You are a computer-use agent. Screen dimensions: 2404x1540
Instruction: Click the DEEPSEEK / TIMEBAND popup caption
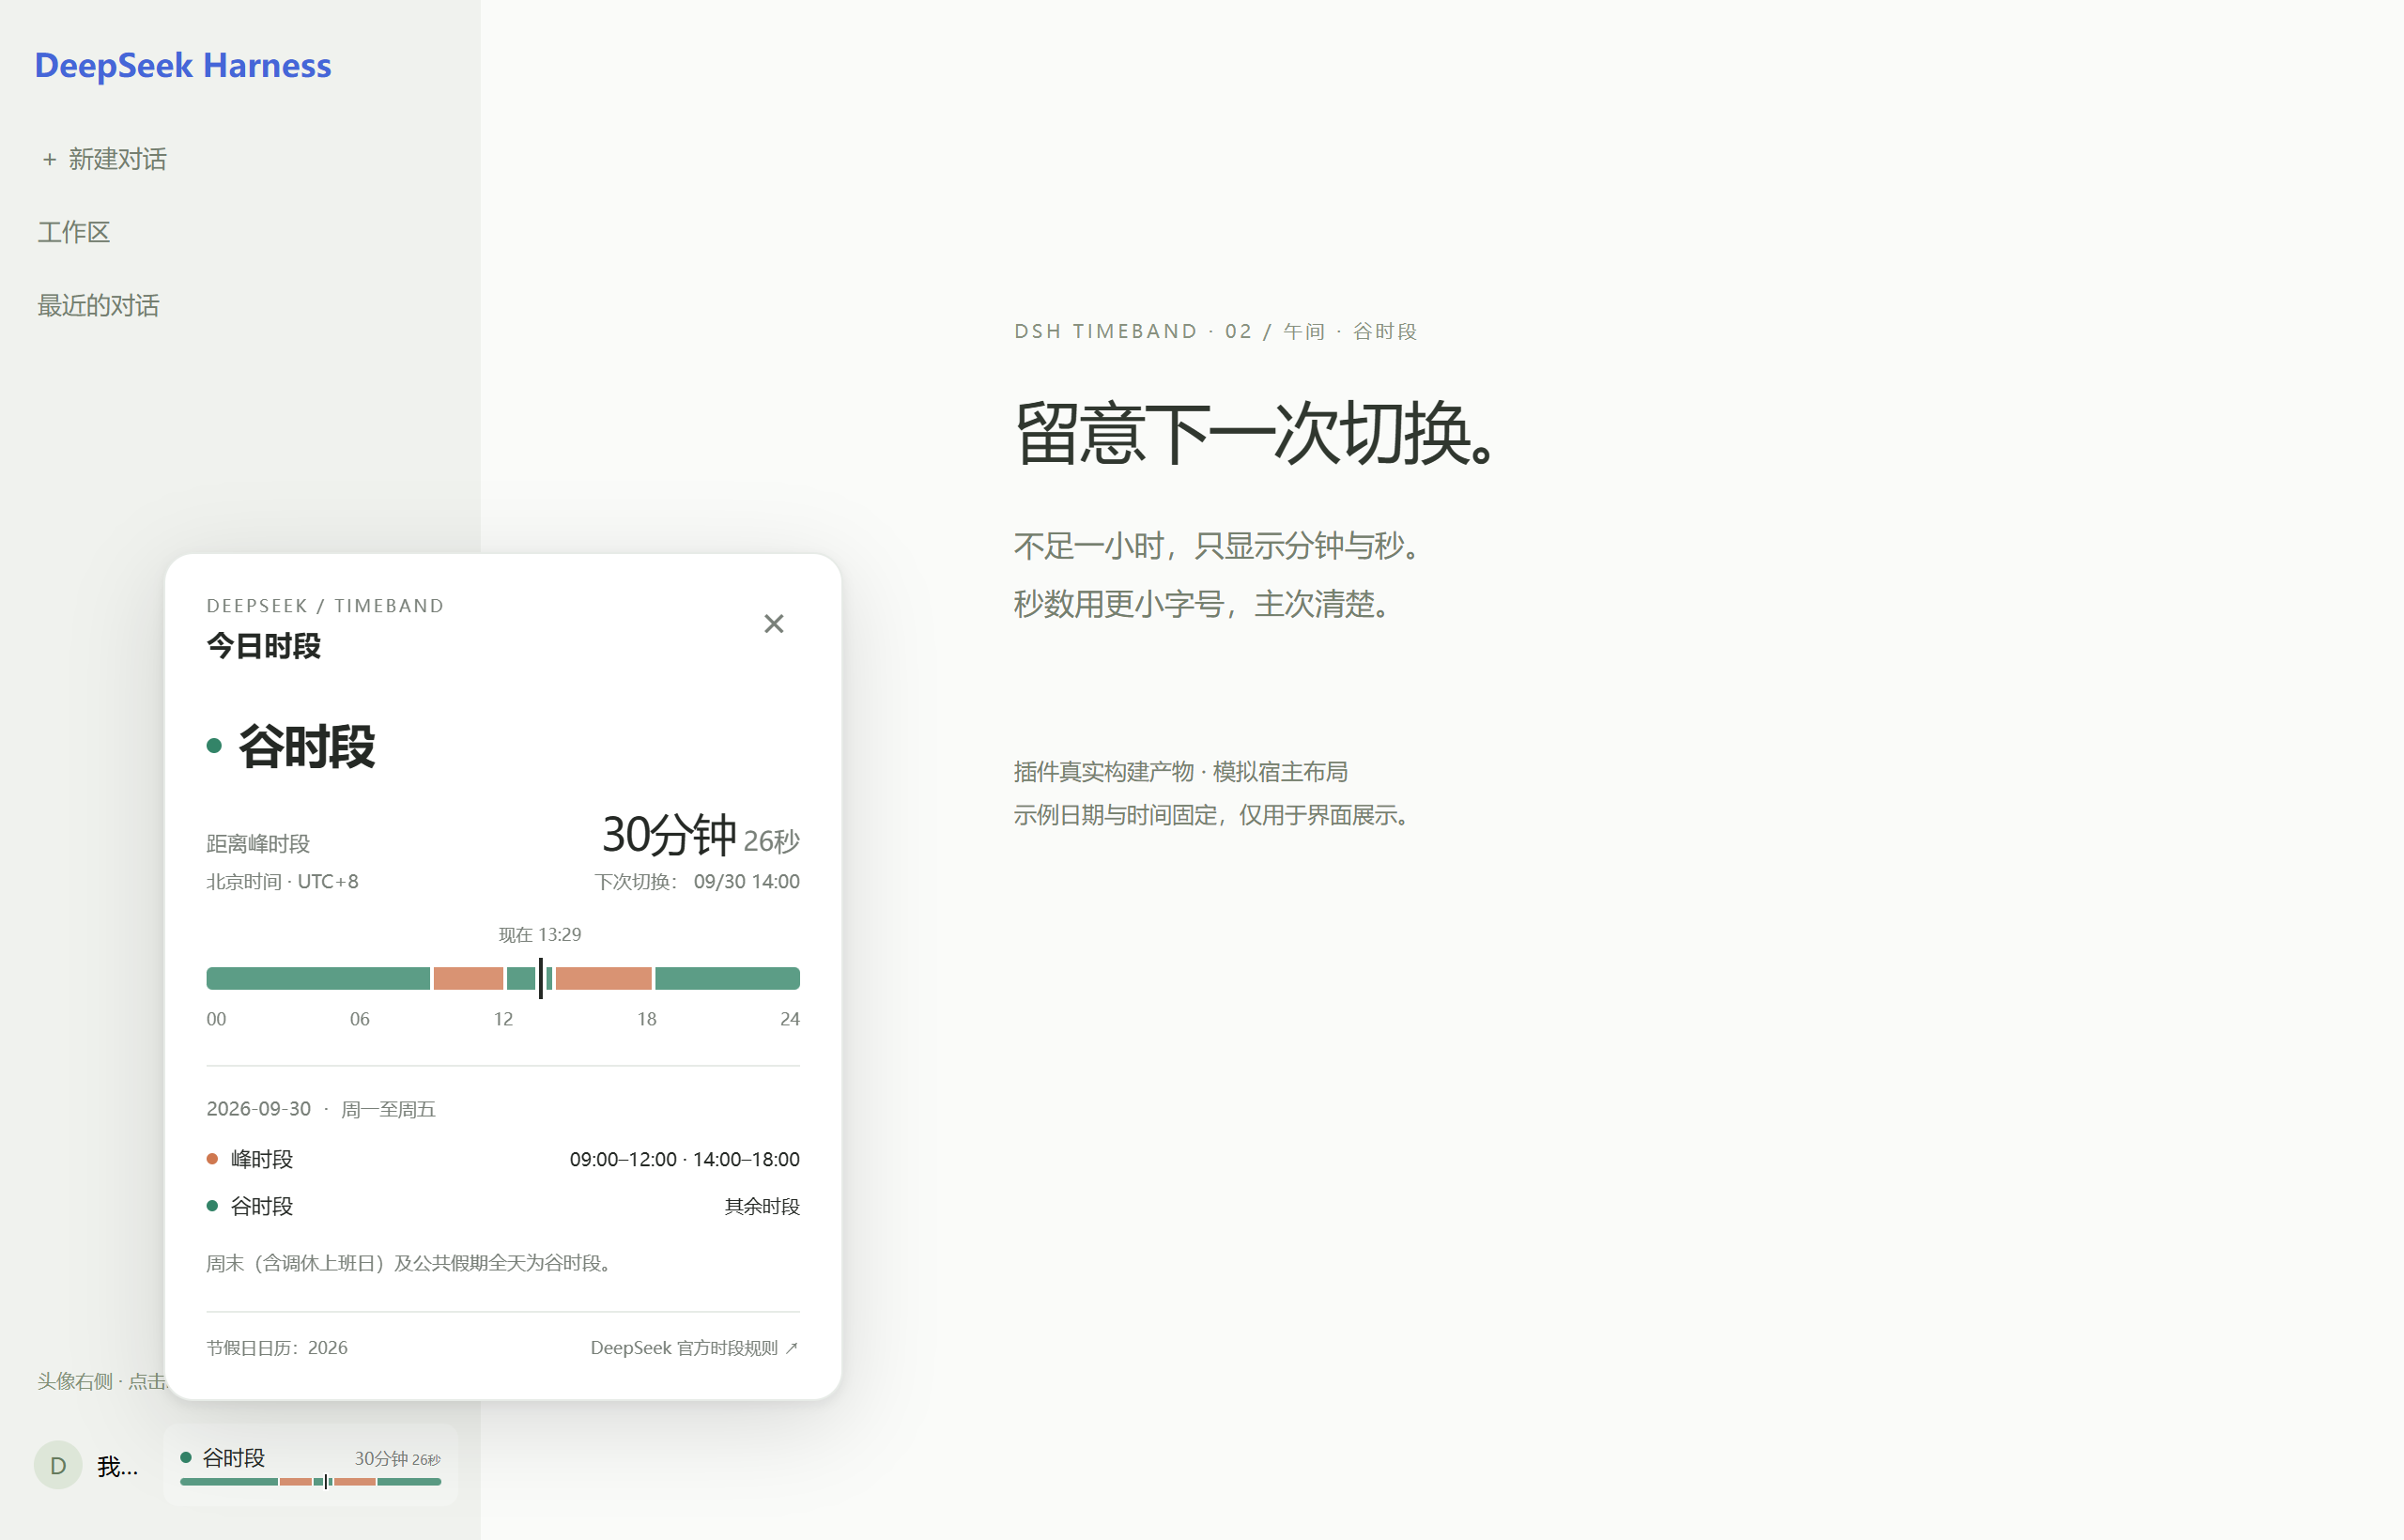[325, 605]
